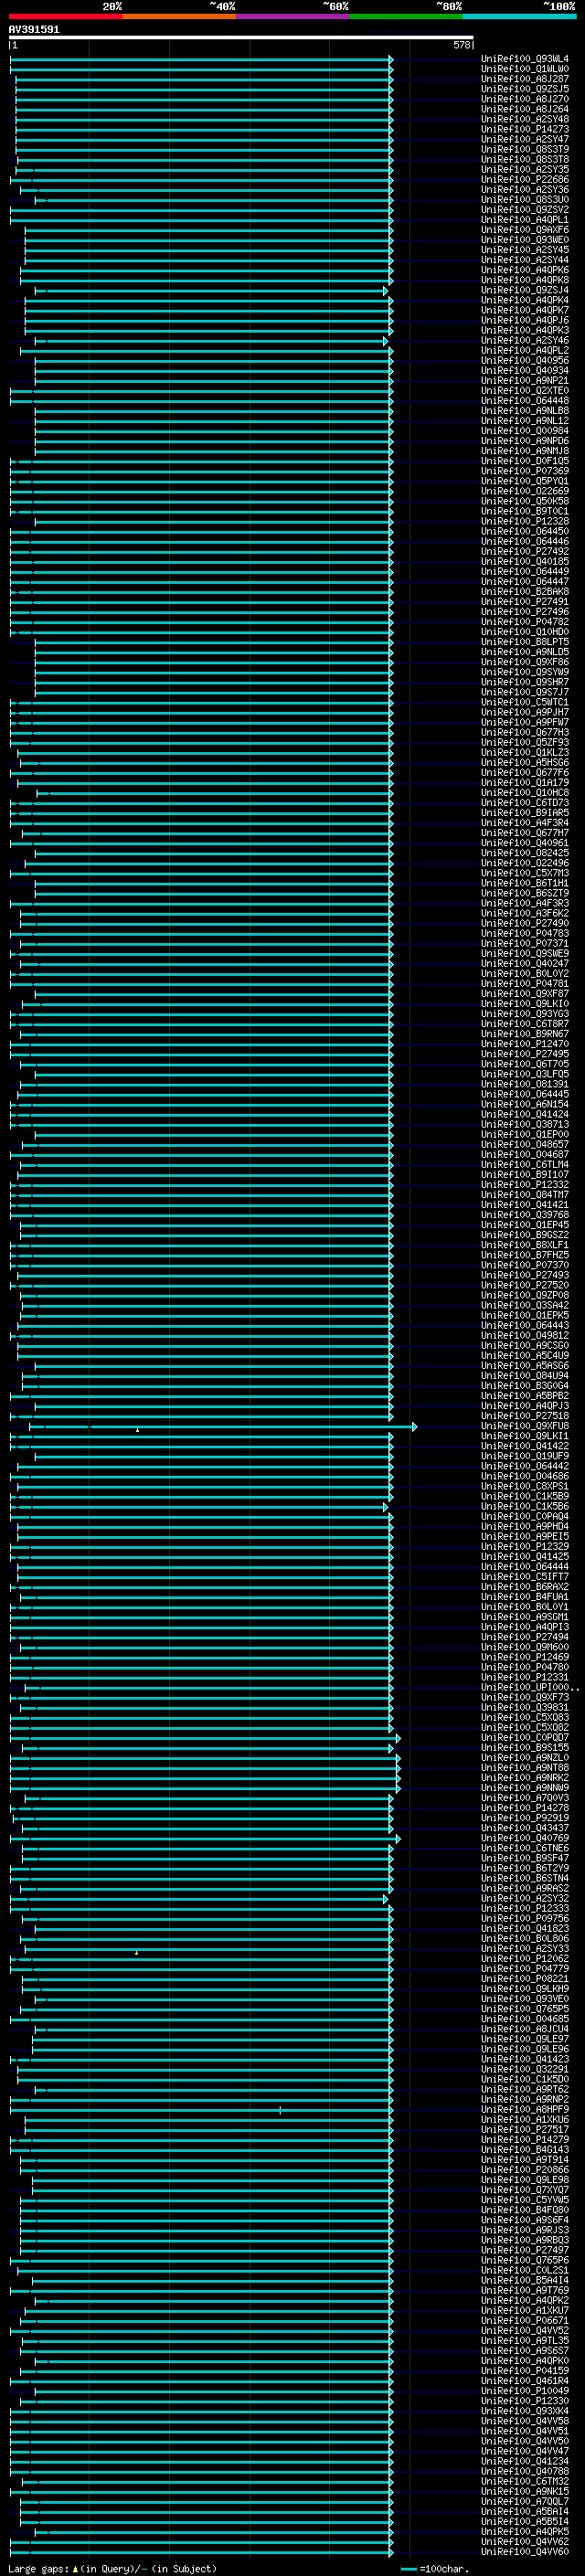Select the UniRef100_C5IFT7 label
585x2576 pixels.
(x=524, y=1577)
